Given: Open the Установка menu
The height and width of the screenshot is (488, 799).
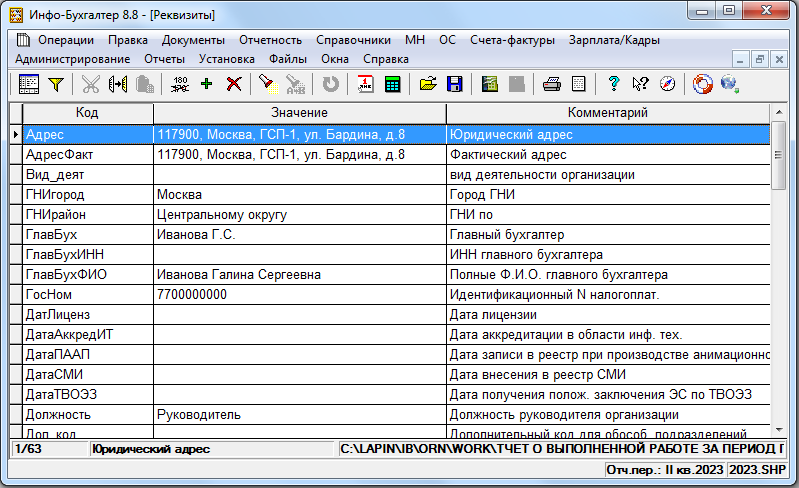Looking at the screenshot, I should (227, 59).
